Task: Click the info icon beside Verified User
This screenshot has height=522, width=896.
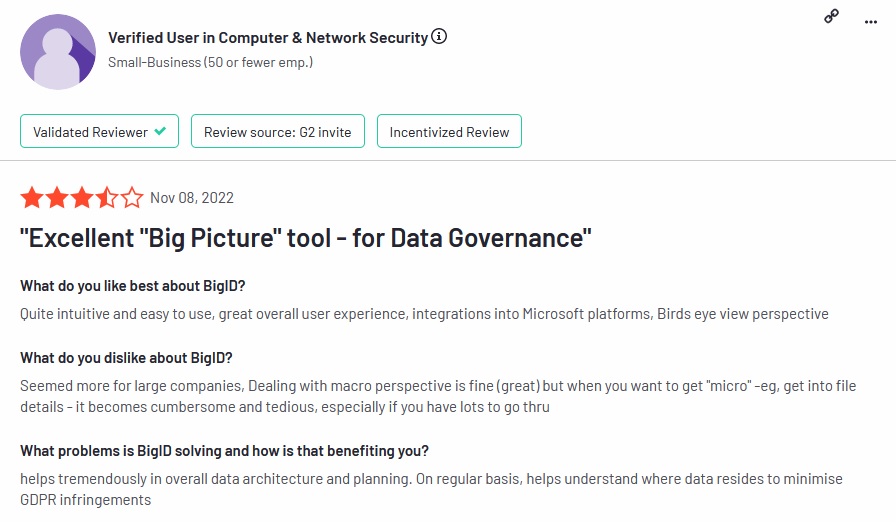Action: [x=439, y=37]
